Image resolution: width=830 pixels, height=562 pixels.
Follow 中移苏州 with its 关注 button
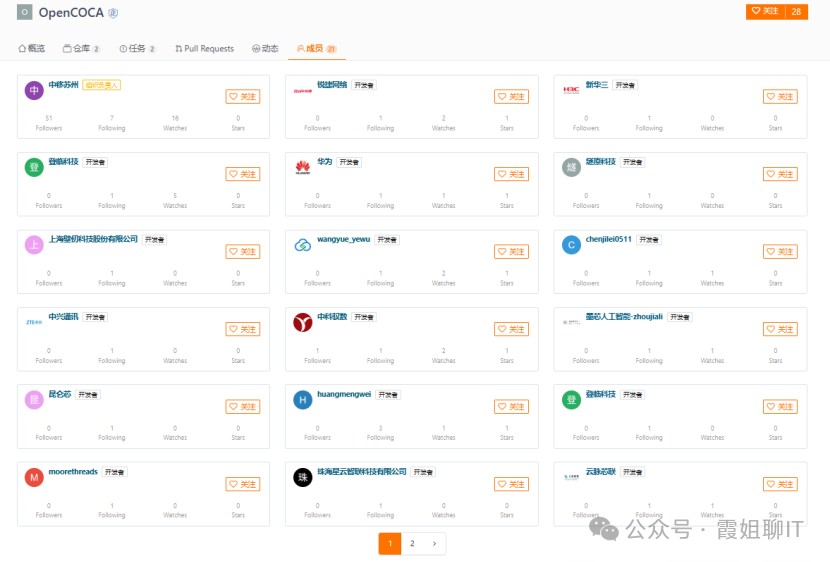(243, 97)
